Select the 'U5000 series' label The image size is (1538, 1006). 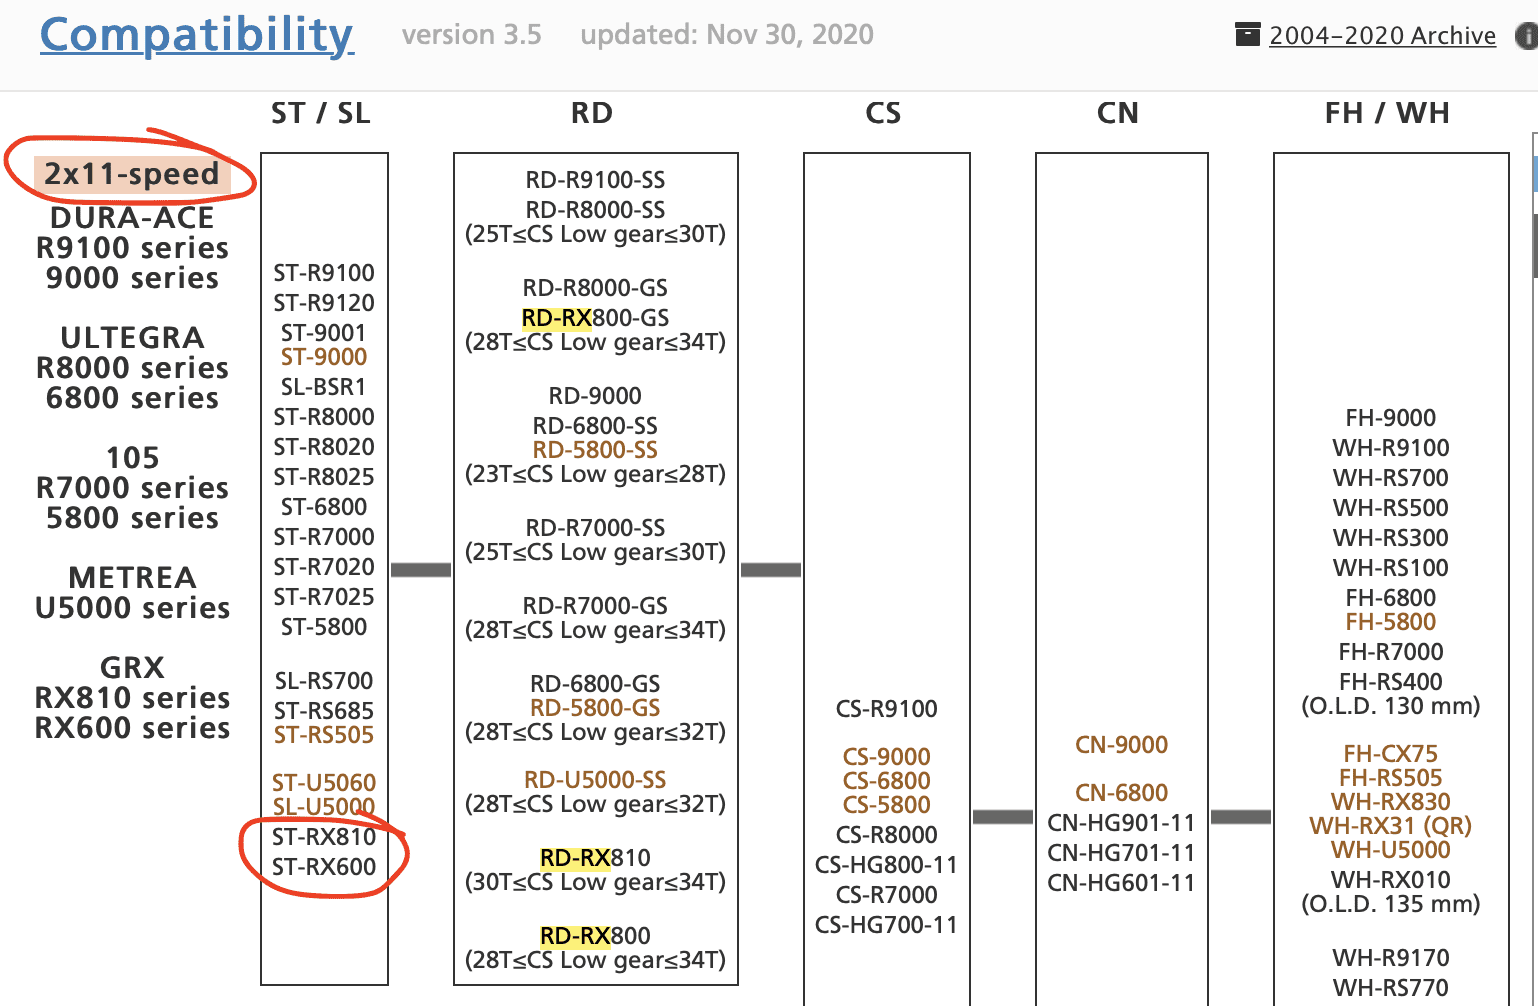[x=132, y=608]
